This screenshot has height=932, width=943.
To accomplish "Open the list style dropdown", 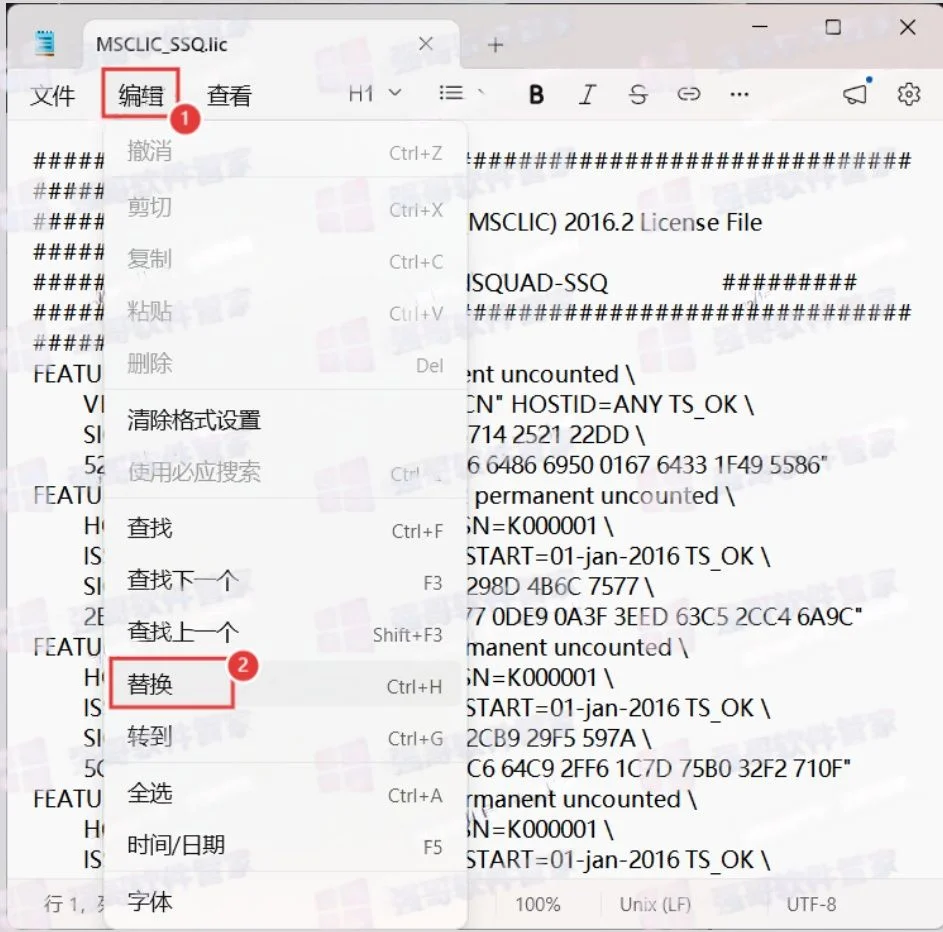I will pyautogui.click(x=461, y=93).
